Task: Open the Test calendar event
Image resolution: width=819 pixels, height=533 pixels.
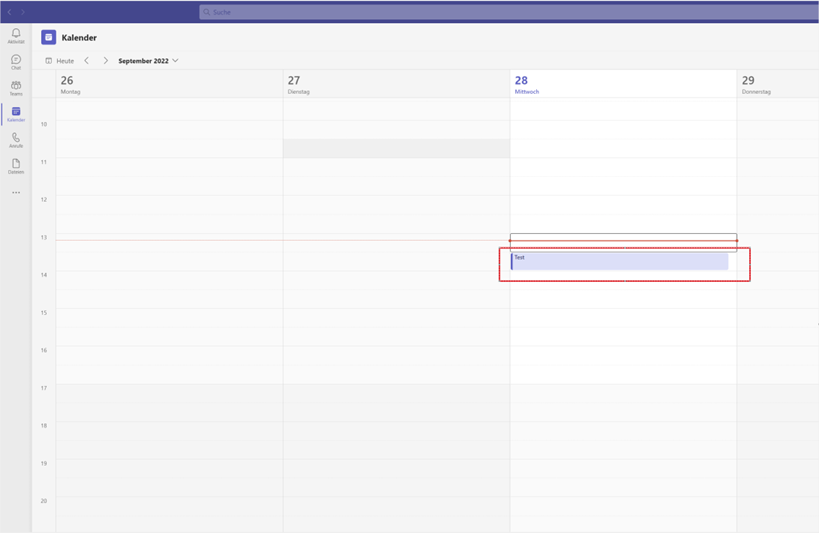Action: coord(619,262)
